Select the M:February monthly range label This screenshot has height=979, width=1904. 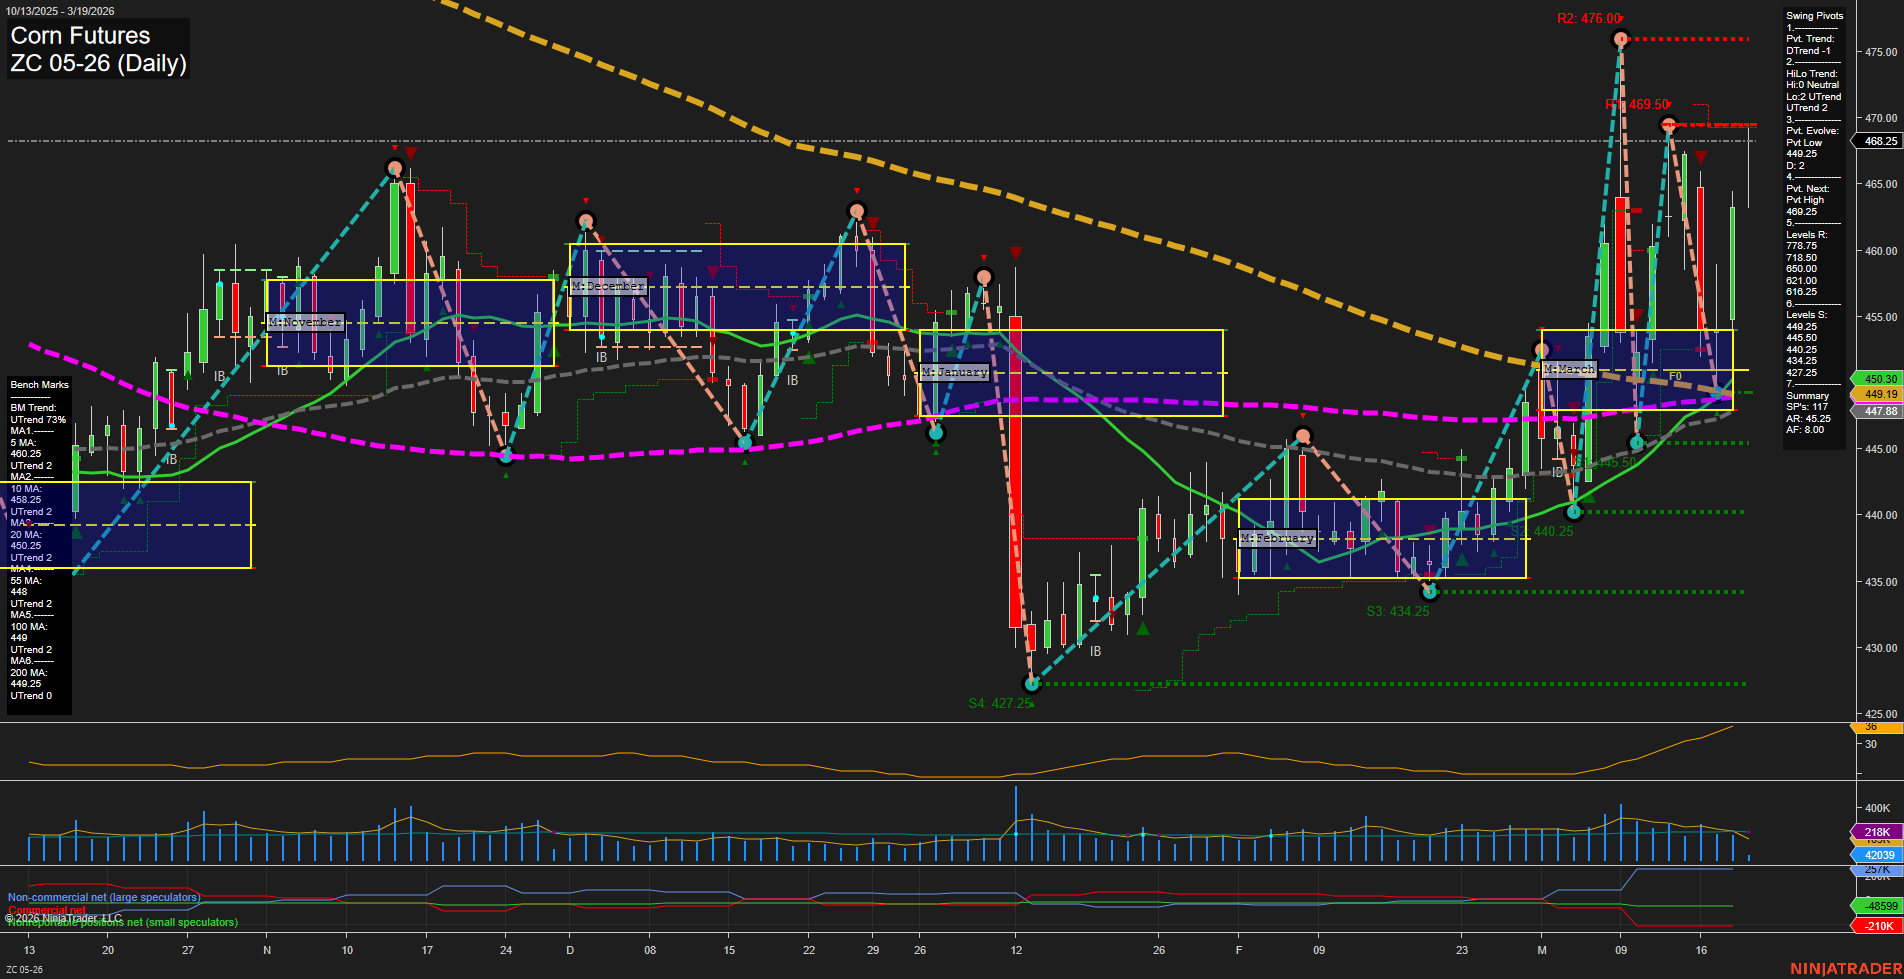(1277, 537)
